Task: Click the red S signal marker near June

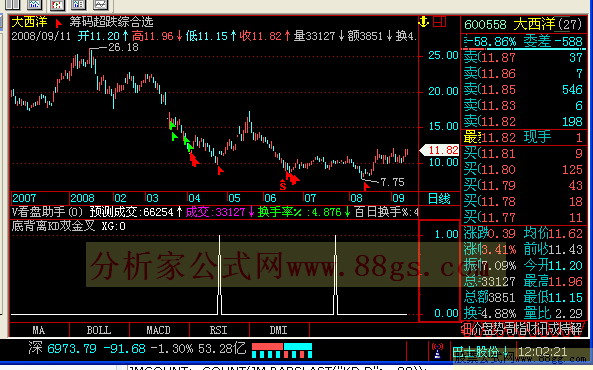Action: 283,186
